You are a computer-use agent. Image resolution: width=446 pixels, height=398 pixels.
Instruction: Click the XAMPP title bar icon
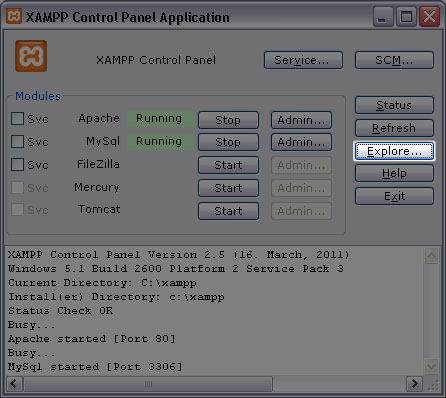coord(14,16)
